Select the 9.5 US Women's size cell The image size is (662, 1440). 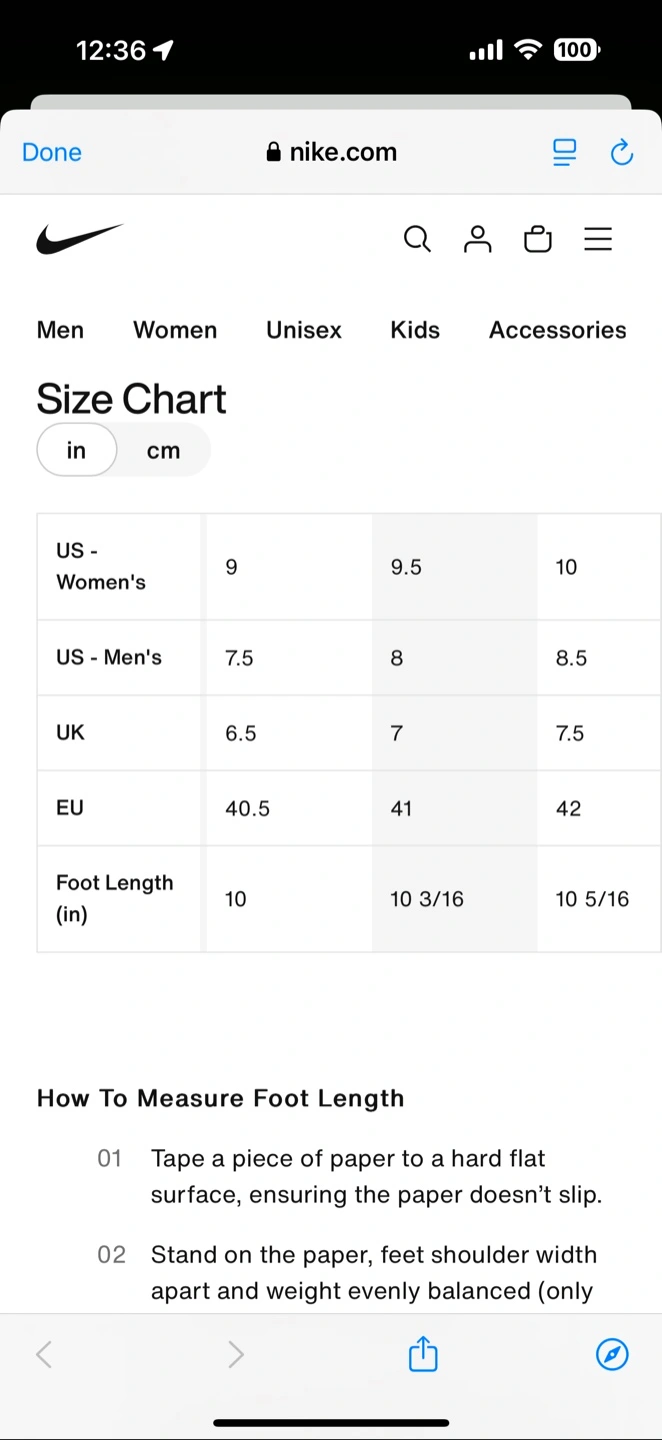pos(455,567)
